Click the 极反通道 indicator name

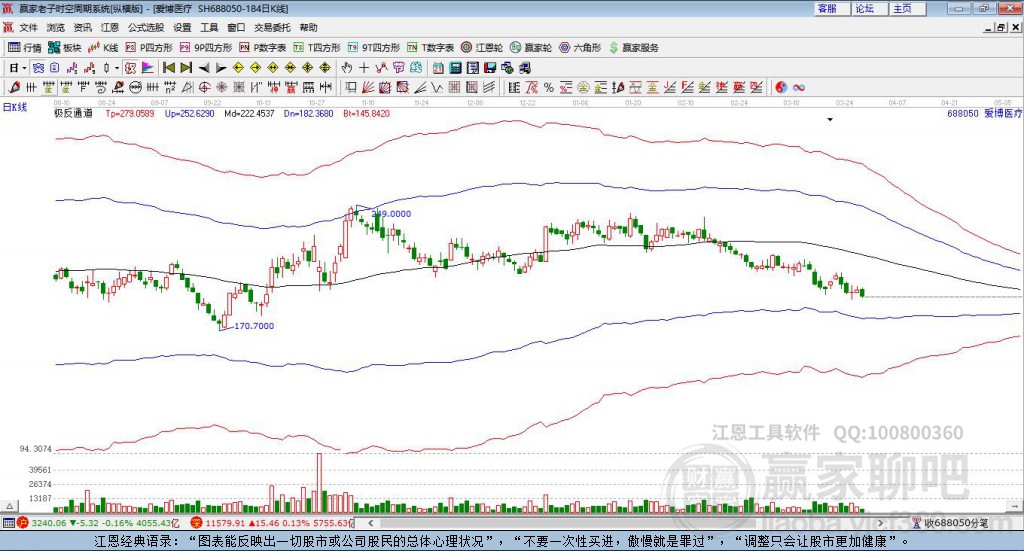(x=73, y=114)
